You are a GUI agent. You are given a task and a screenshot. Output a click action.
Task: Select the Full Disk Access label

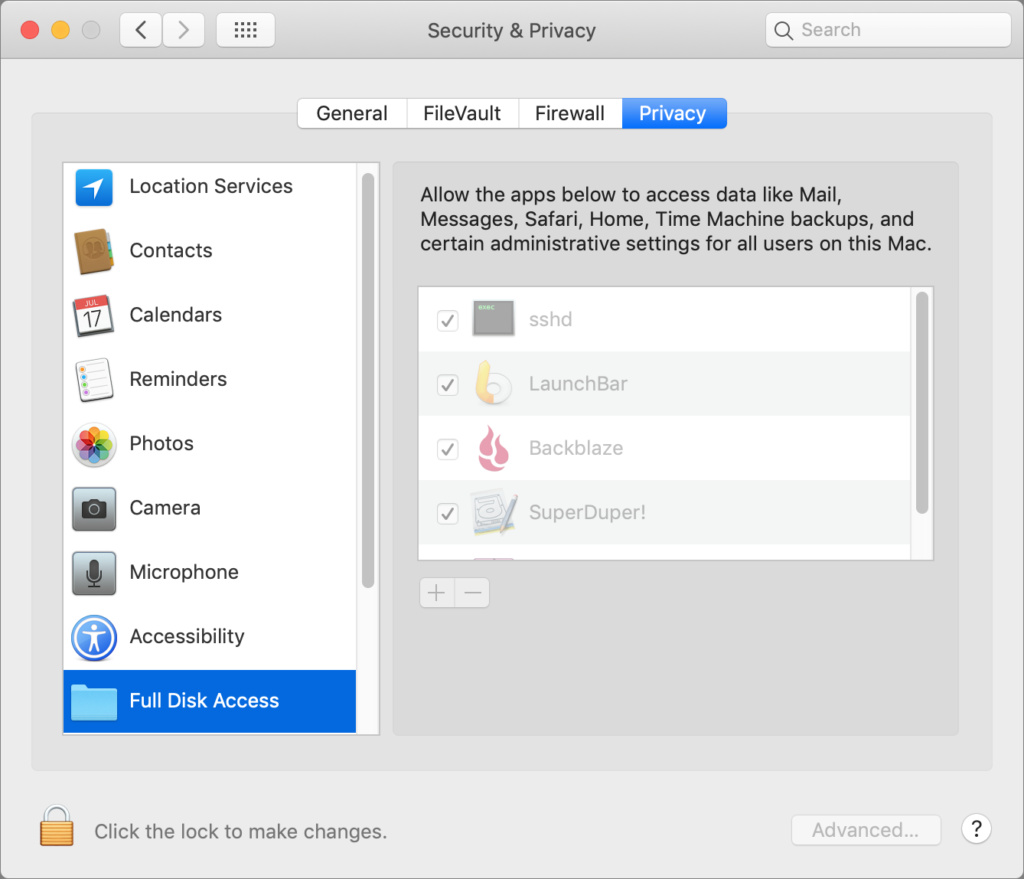point(204,701)
